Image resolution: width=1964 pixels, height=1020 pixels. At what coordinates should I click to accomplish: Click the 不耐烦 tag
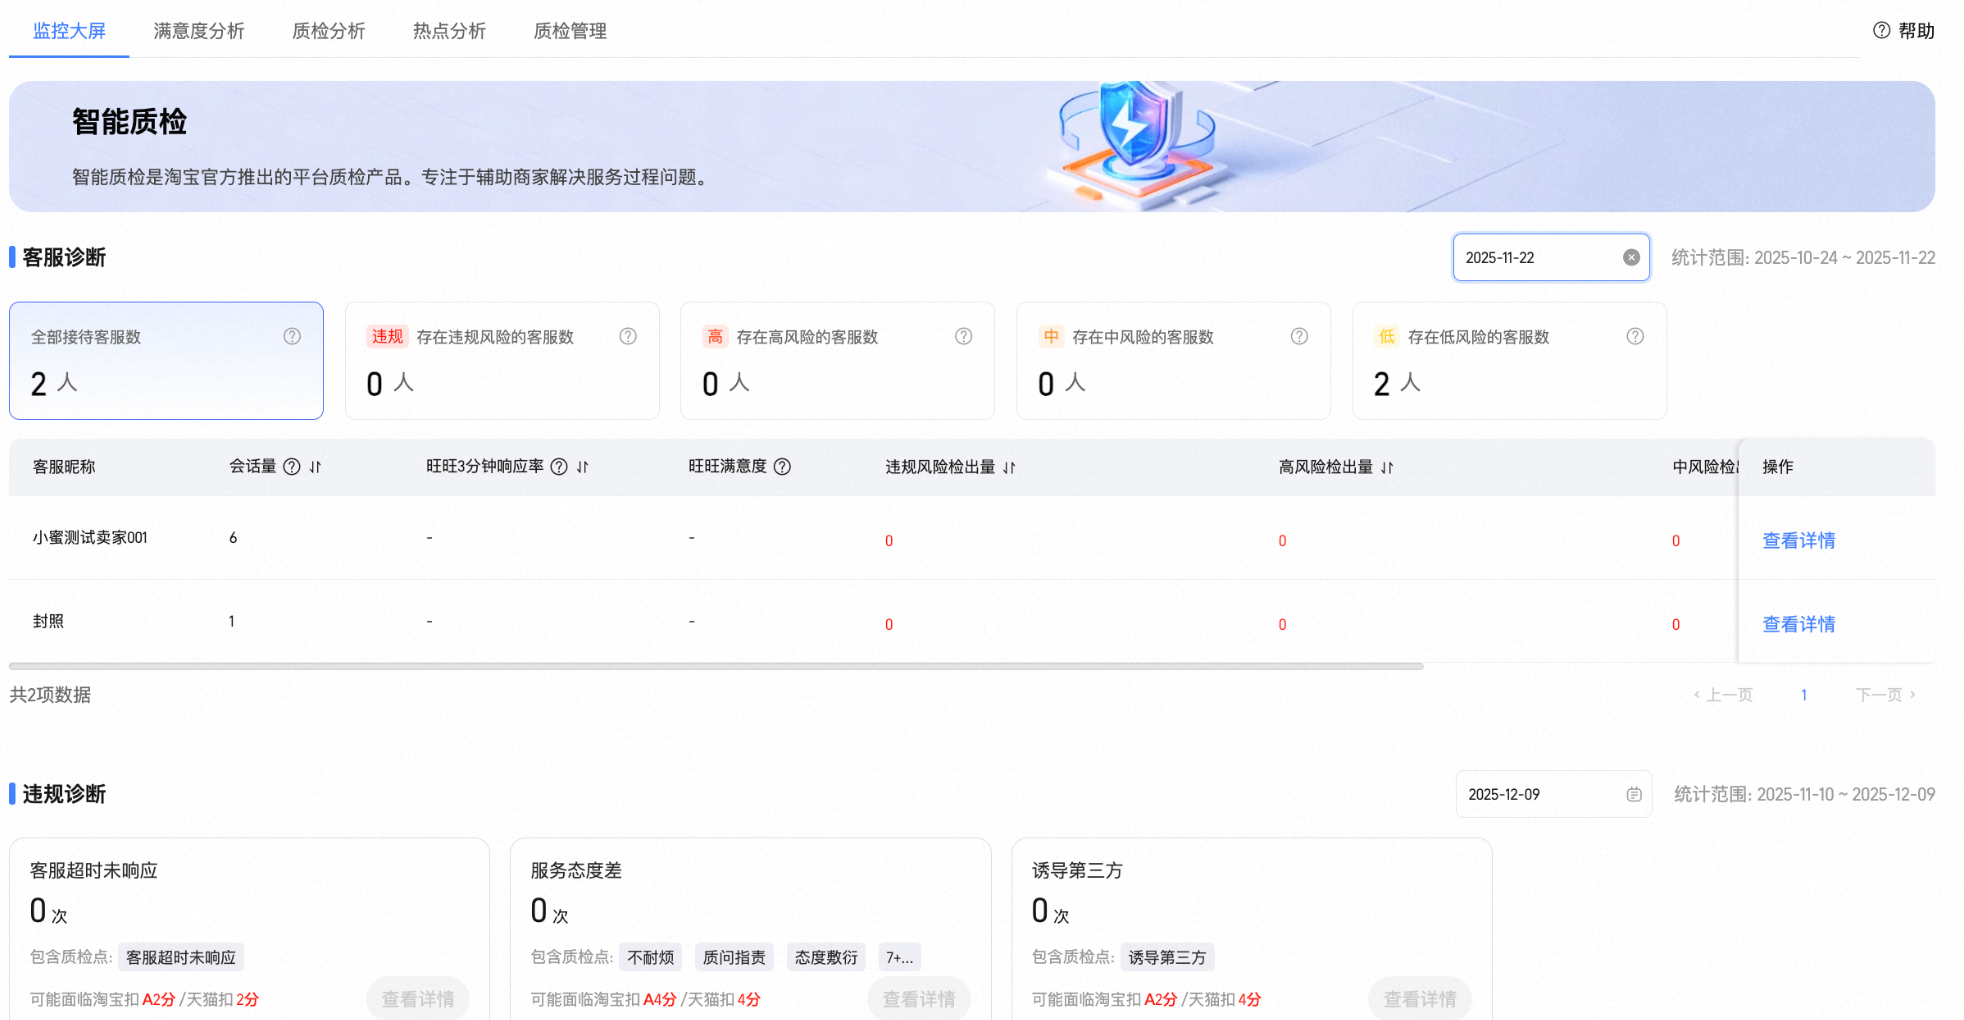pos(651,957)
